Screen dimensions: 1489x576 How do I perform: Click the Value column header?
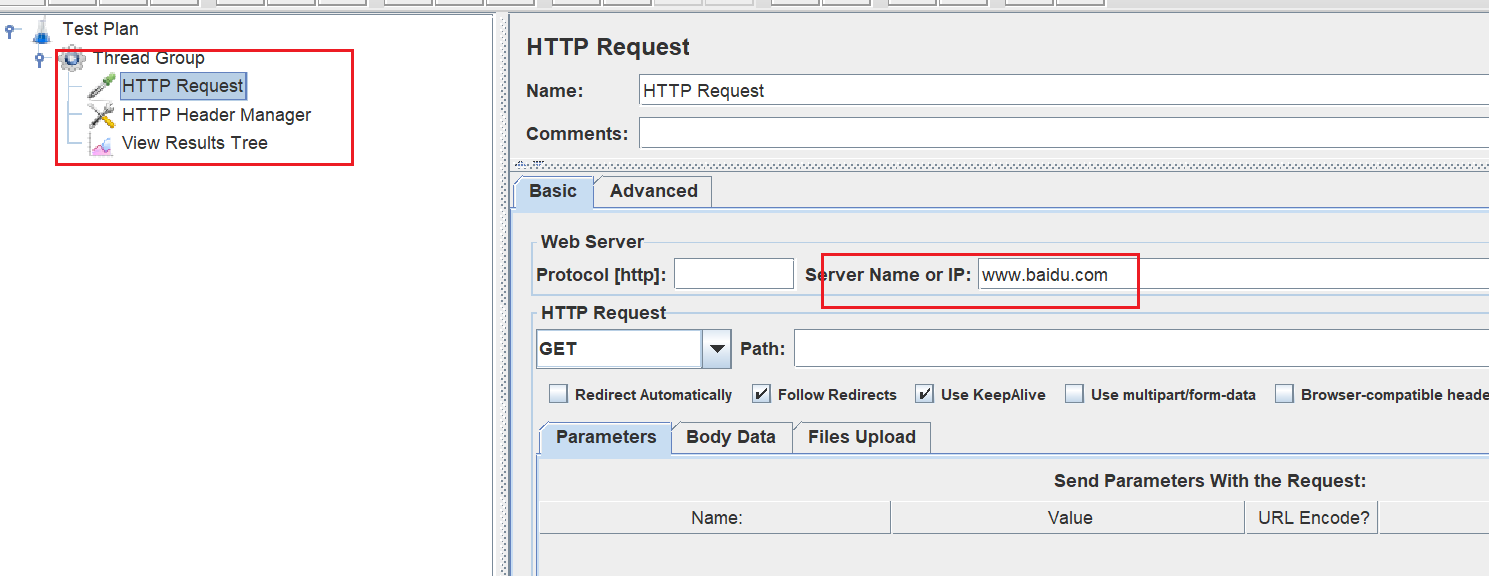pyautogui.click(x=1069, y=518)
